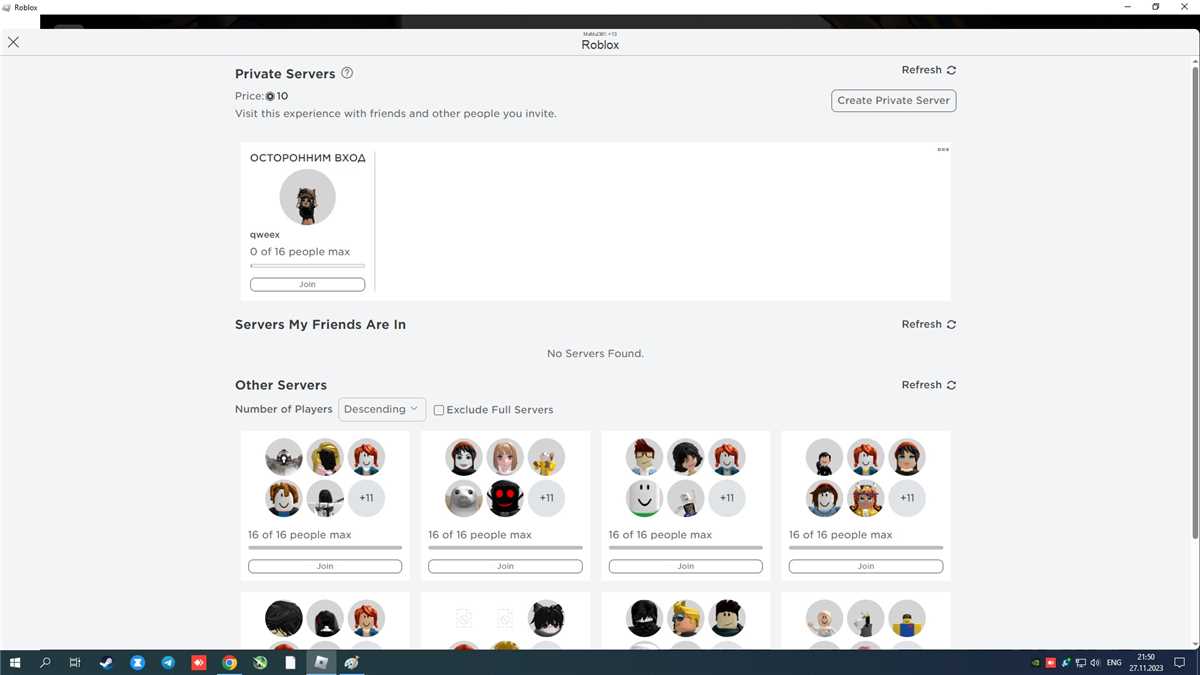This screenshot has height=675, width=1200.
Task: Join the ОСТОРОННИМ ВХОД private server
Action: coord(307,284)
